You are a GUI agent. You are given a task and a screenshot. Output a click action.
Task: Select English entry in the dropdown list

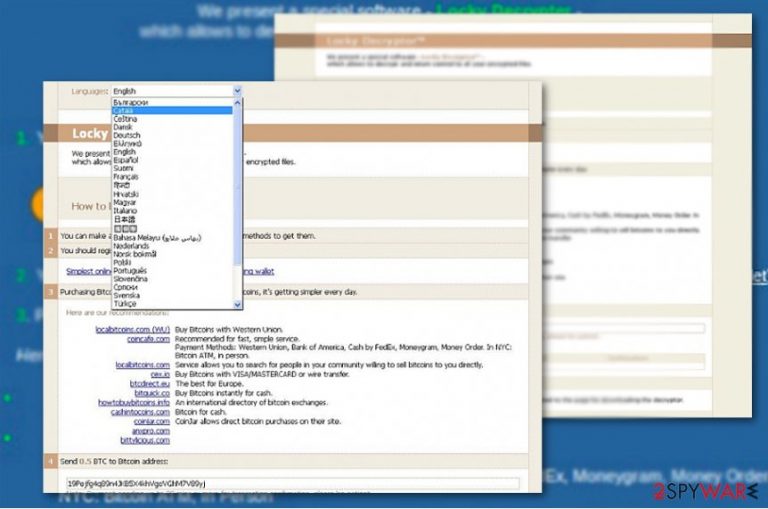(124, 152)
